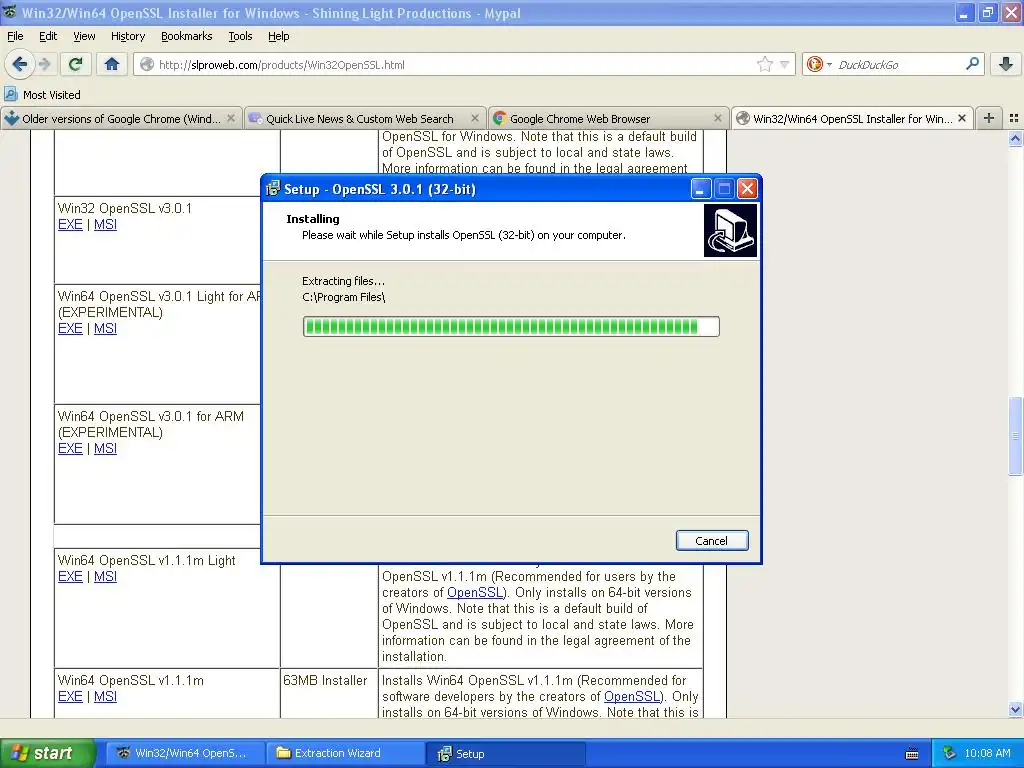Download Win64 OpenSSL v1.1.1m EXE
Viewport: 1024px width, 768px height.
(x=70, y=696)
